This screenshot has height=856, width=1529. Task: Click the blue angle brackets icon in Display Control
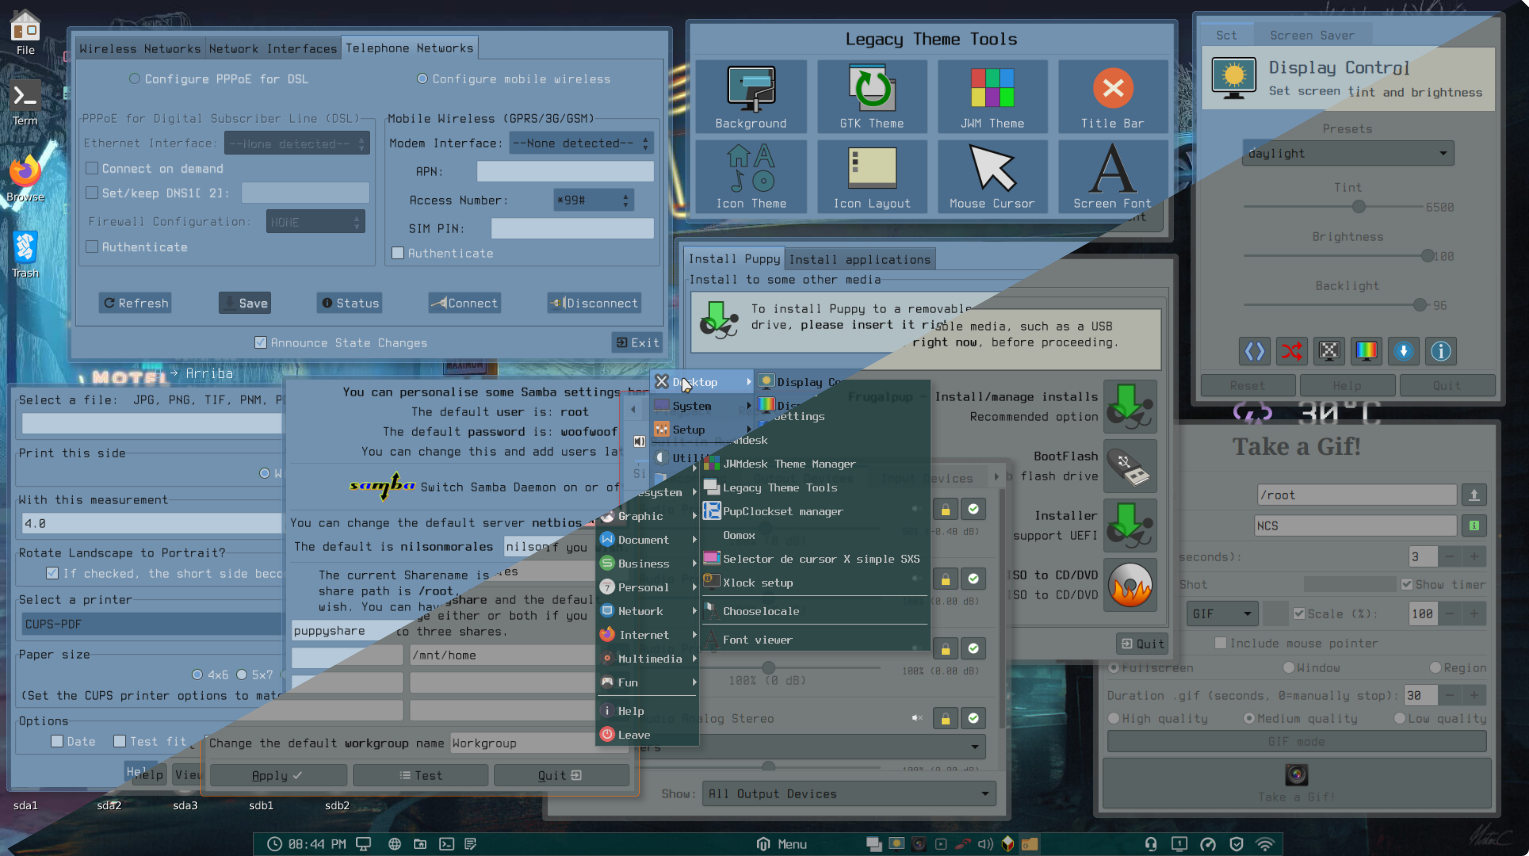[x=1254, y=351]
